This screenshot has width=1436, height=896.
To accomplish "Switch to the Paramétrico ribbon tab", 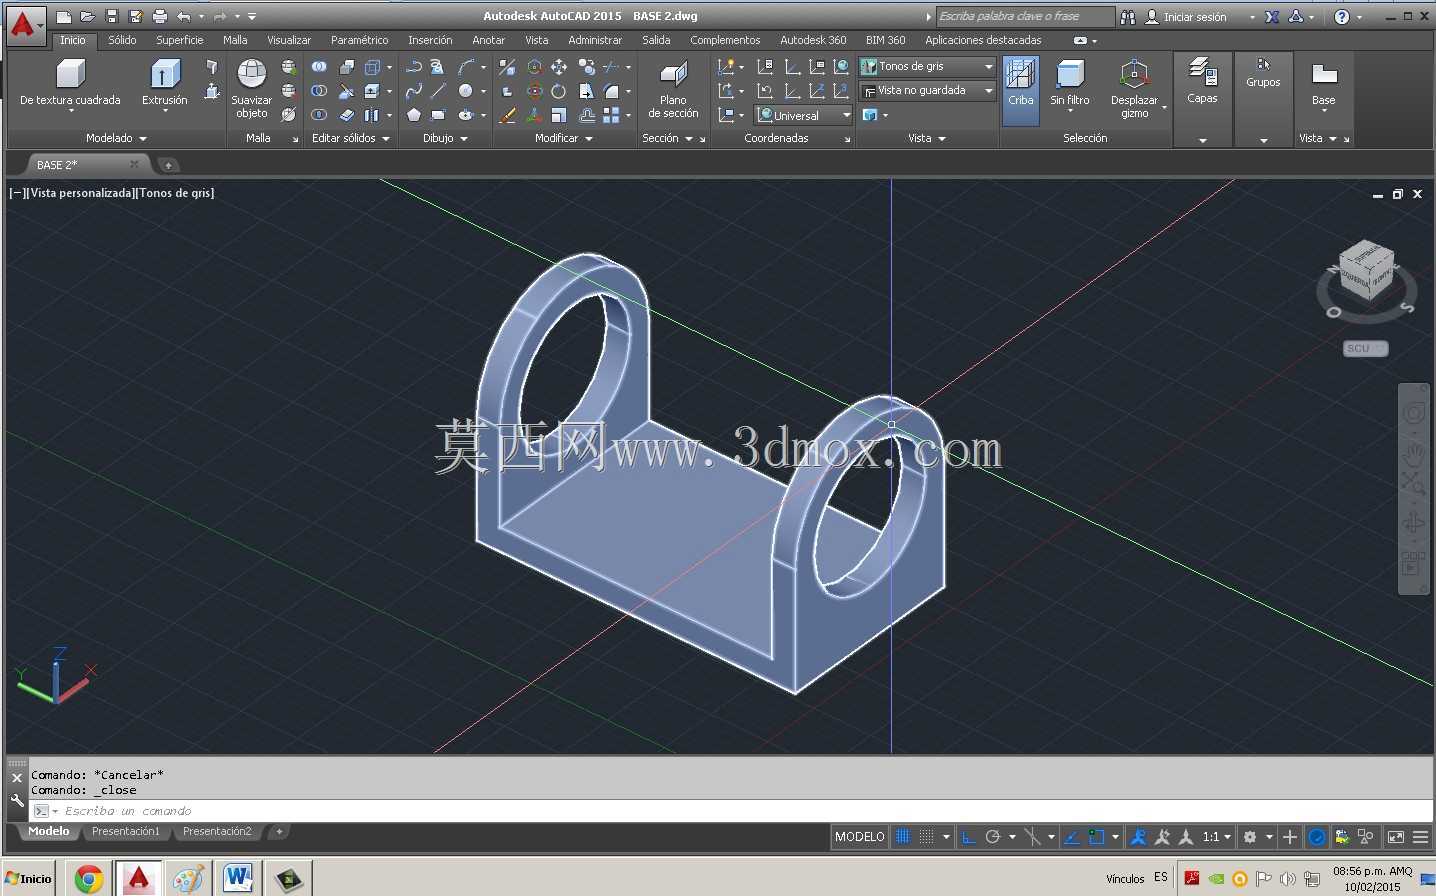I will pos(360,40).
